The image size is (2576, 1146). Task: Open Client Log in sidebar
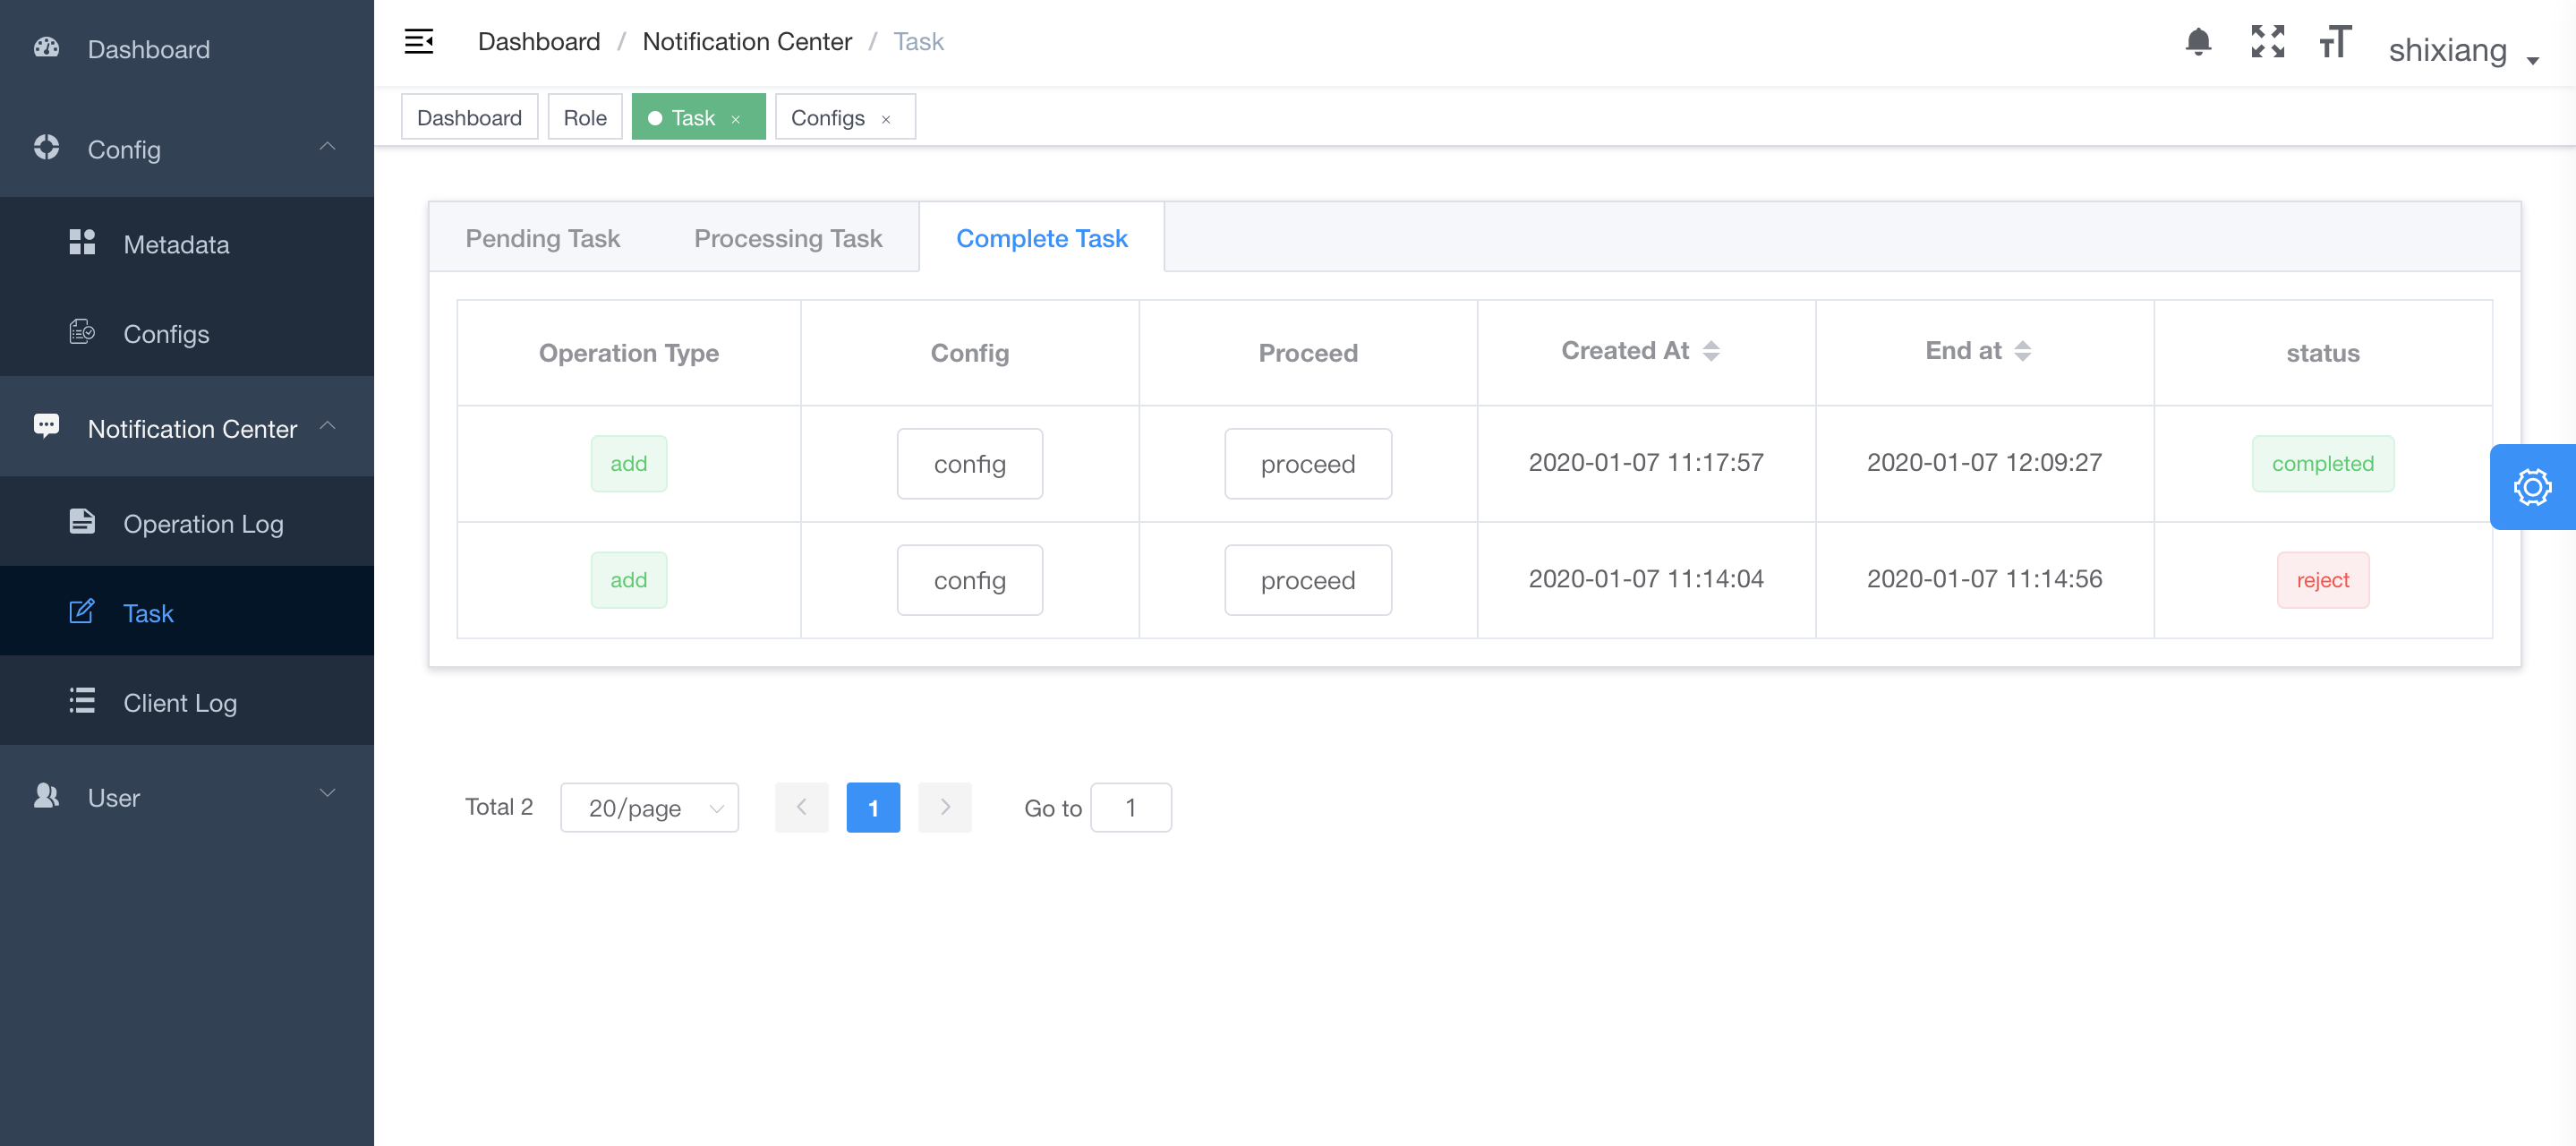(x=180, y=702)
